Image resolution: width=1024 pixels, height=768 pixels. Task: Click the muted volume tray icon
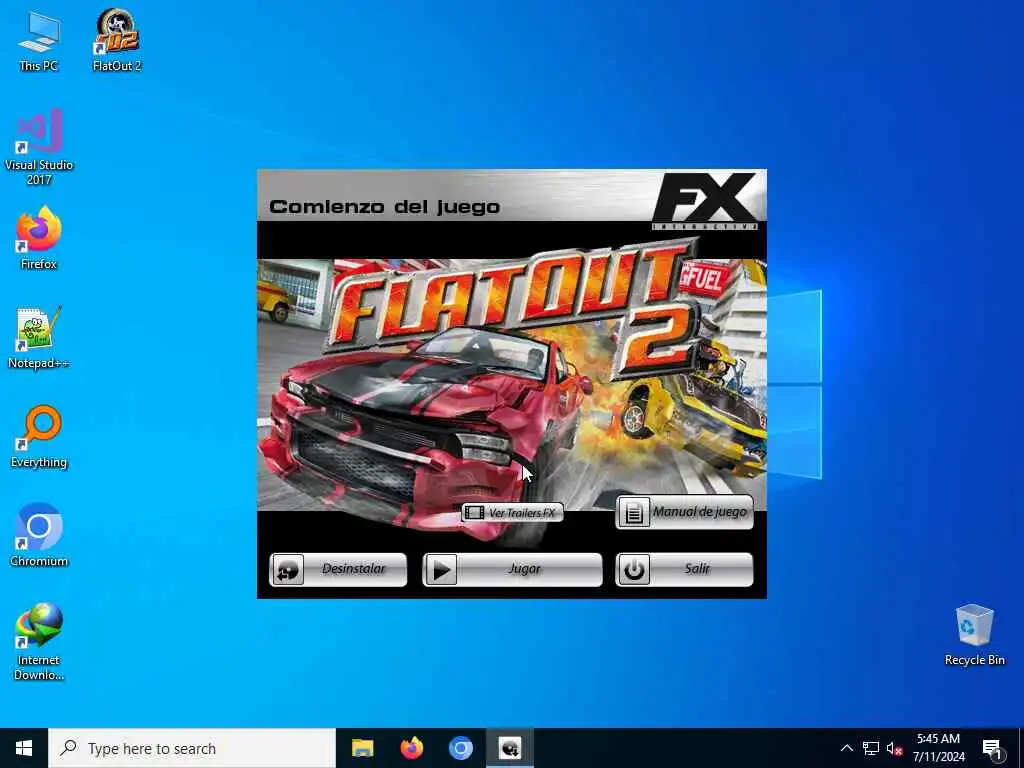pyautogui.click(x=894, y=748)
